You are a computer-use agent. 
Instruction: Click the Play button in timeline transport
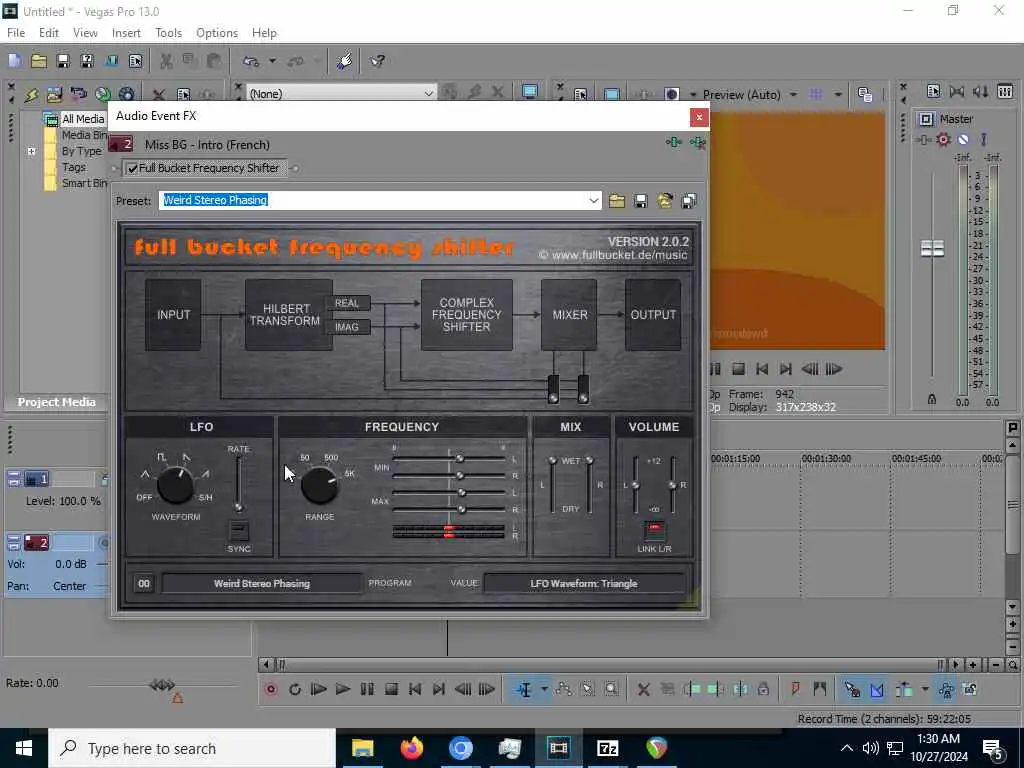point(342,689)
